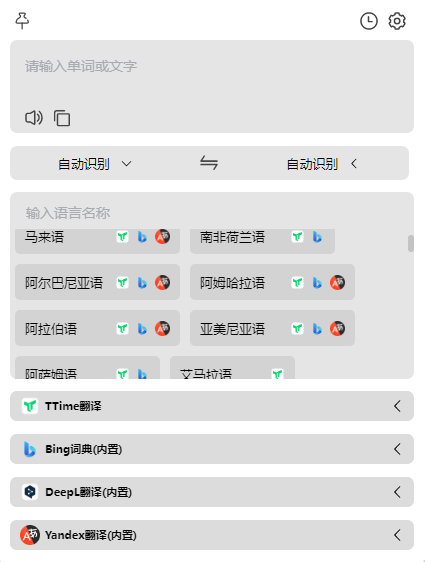Open source language 自动识别 dropdown
This screenshot has height=562, width=425.
click(95, 164)
